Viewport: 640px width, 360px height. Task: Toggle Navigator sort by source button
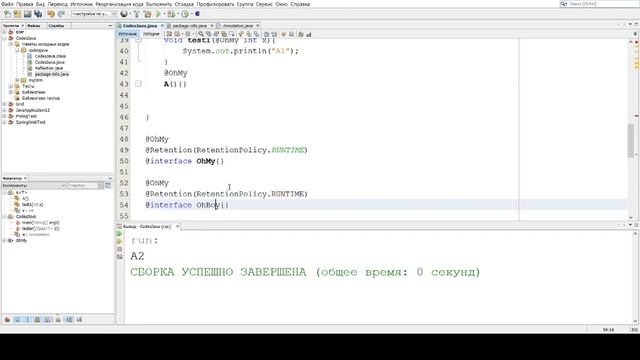79,320
